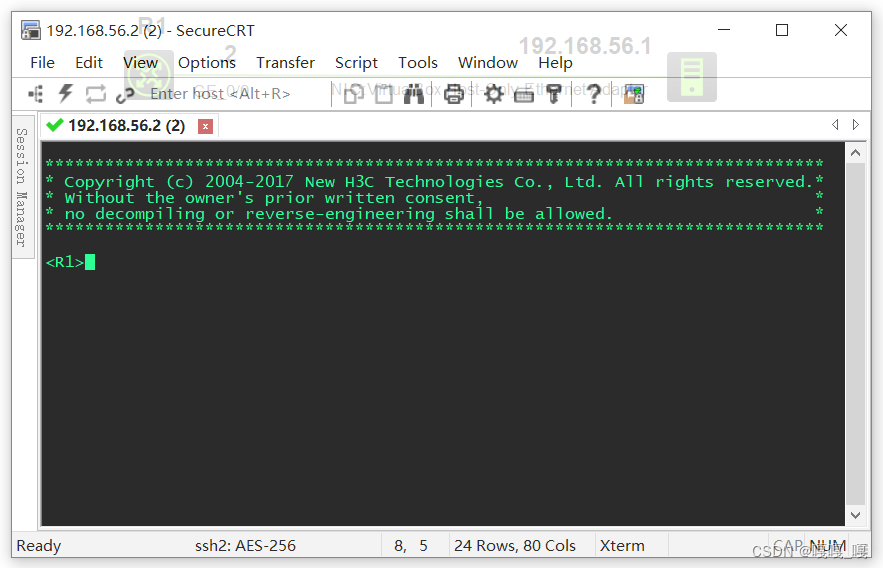Open the View menu

(x=140, y=62)
